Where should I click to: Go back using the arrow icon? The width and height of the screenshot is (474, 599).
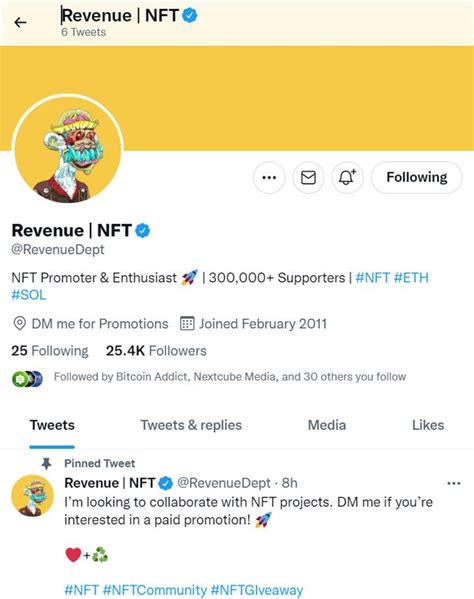pyautogui.click(x=20, y=23)
